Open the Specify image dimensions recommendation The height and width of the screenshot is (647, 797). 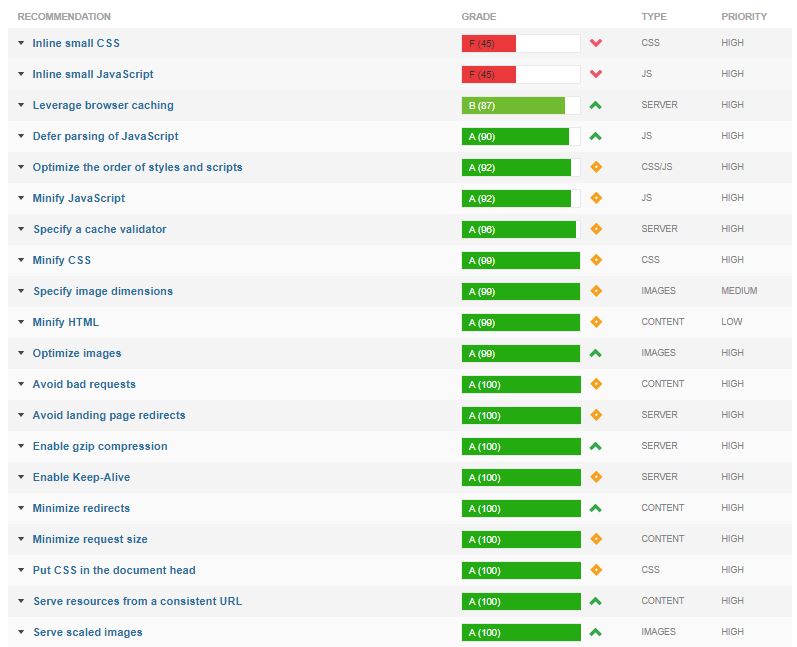(103, 291)
